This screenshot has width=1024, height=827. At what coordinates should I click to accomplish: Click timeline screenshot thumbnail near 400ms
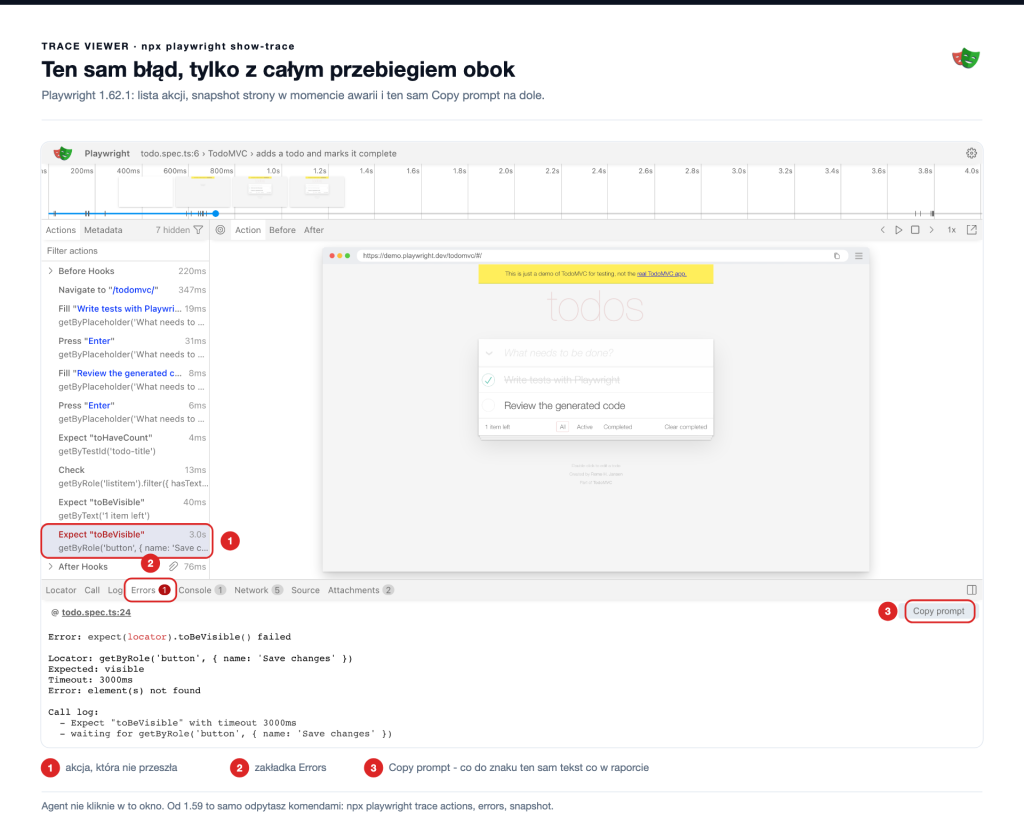[146, 192]
